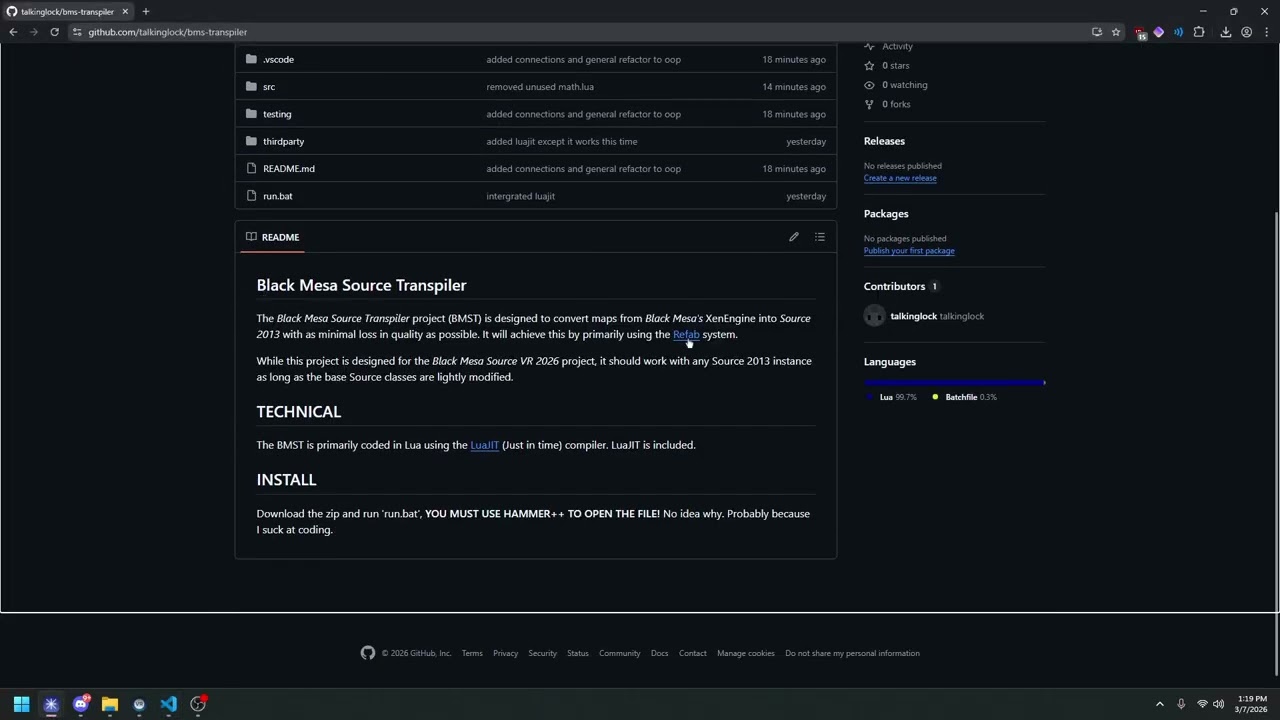Click the GitHub logo in the footer
The image size is (1280, 720).
click(x=368, y=653)
